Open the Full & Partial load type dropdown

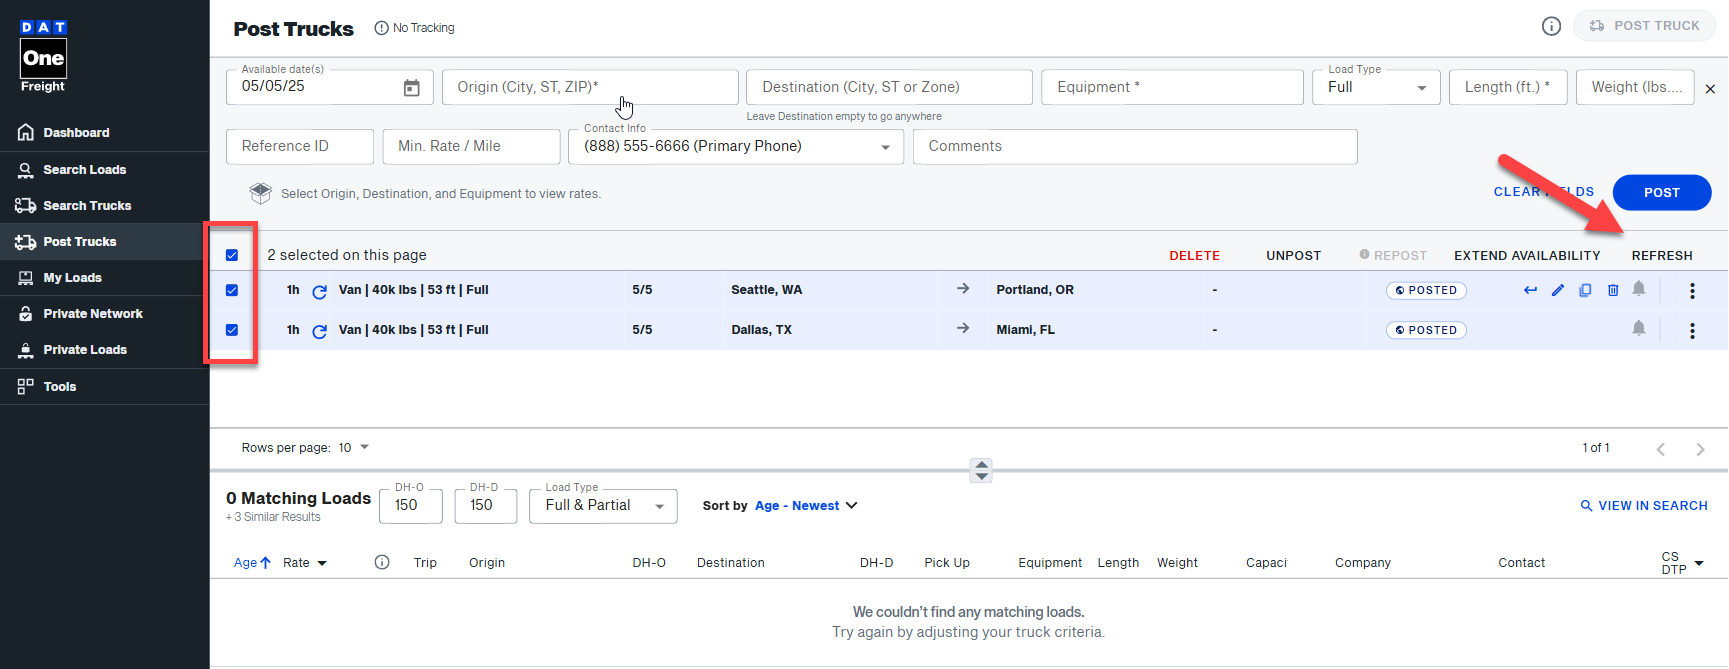[x=603, y=506]
